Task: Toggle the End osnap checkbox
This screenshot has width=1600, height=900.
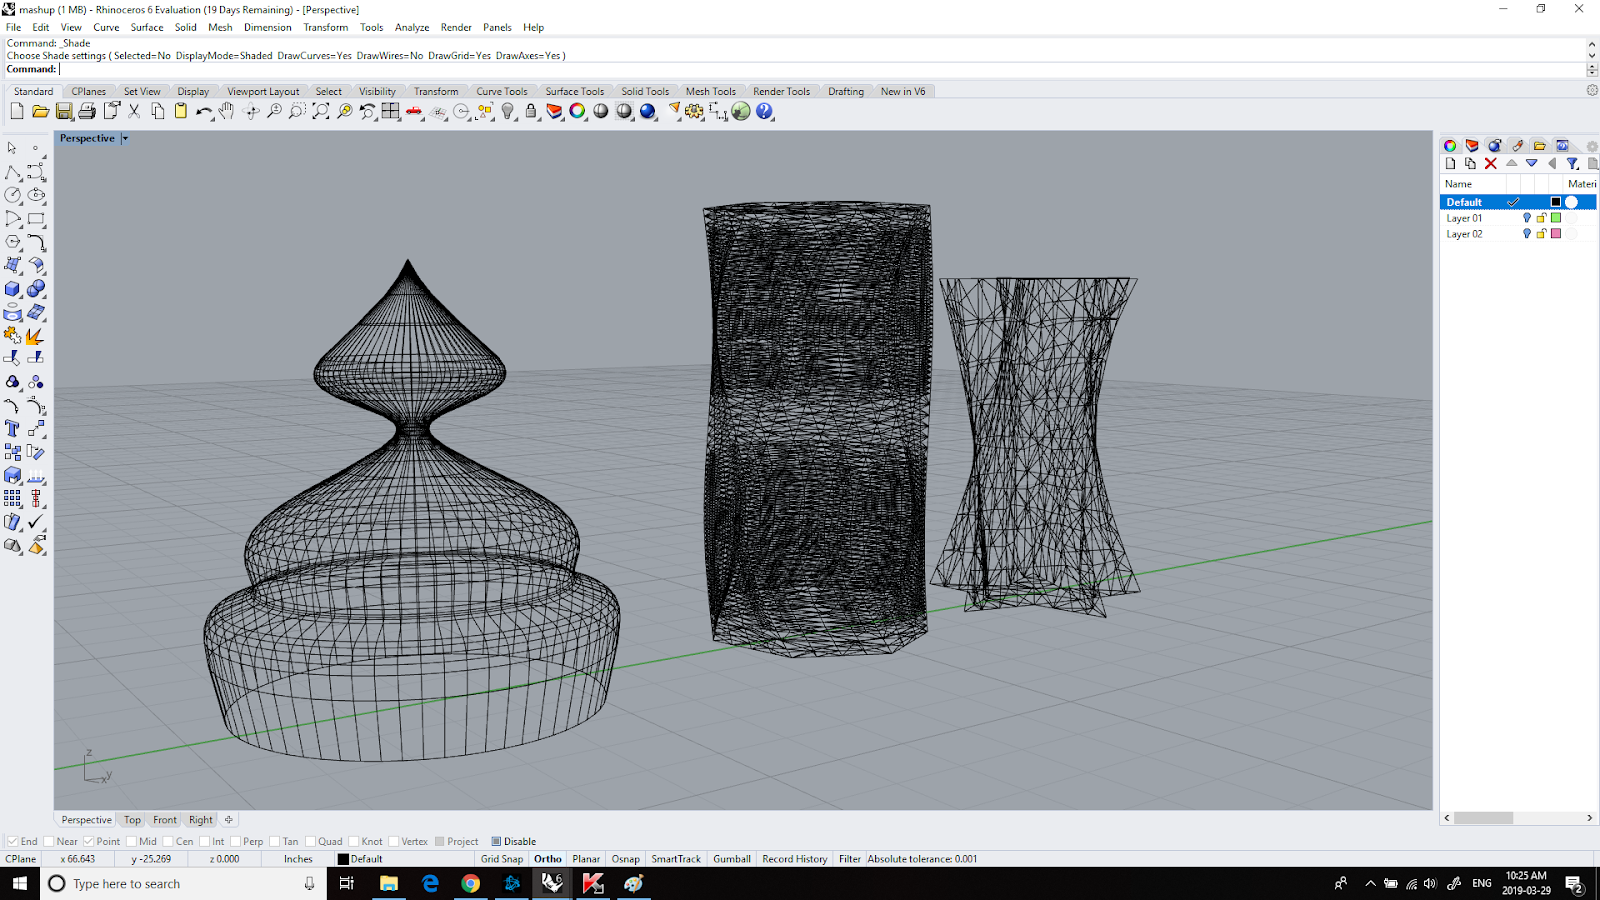Action: click(x=13, y=841)
